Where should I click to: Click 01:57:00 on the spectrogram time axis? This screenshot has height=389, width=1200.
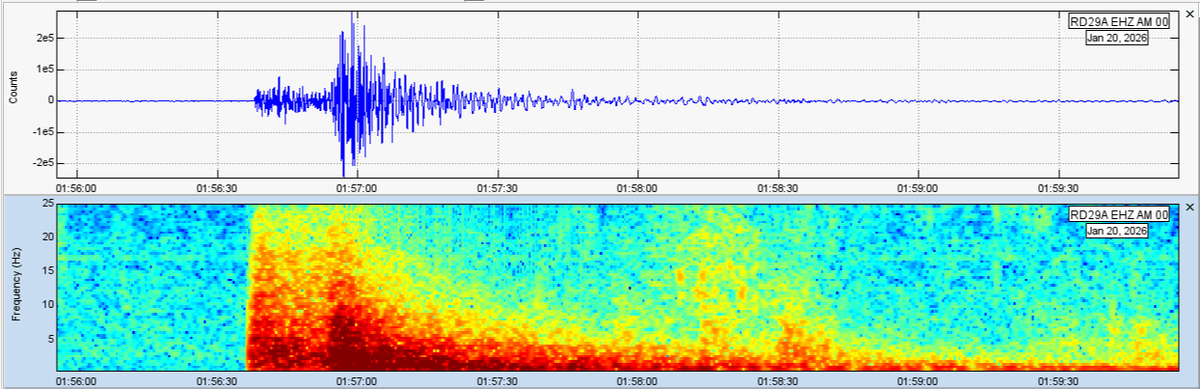click(x=356, y=381)
